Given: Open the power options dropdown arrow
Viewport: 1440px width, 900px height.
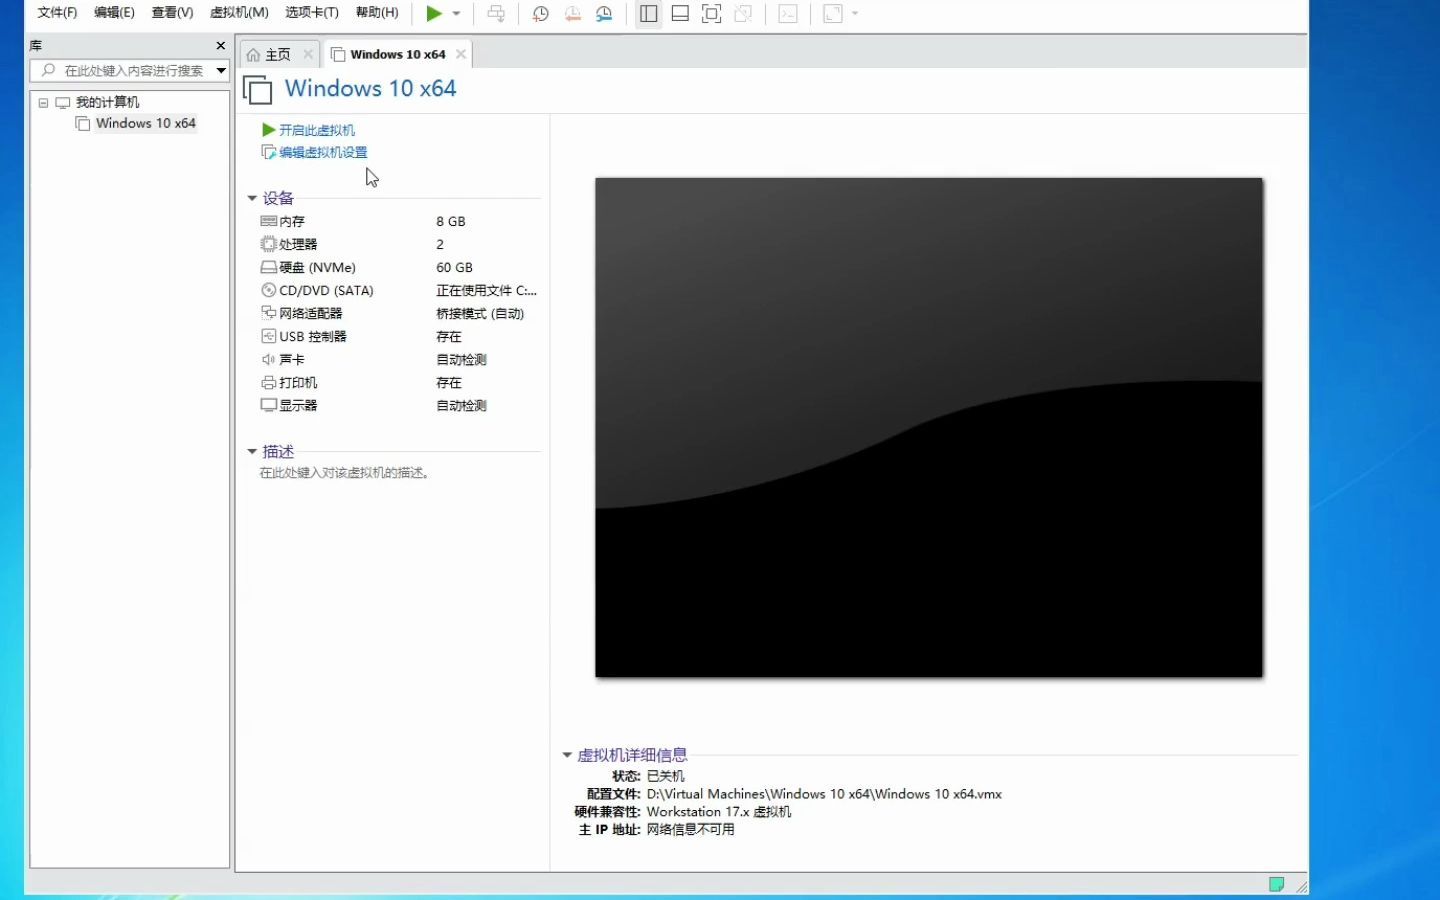Looking at the screenshot, I should pos(457,14).
